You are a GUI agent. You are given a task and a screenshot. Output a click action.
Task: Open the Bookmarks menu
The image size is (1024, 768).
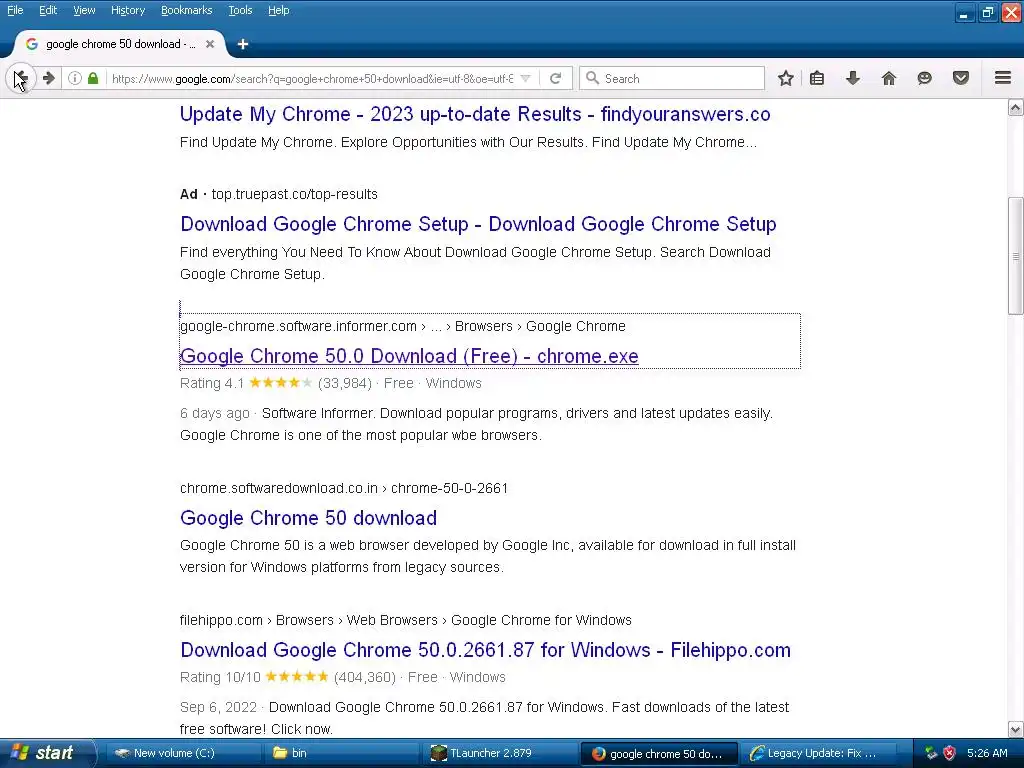186,10
